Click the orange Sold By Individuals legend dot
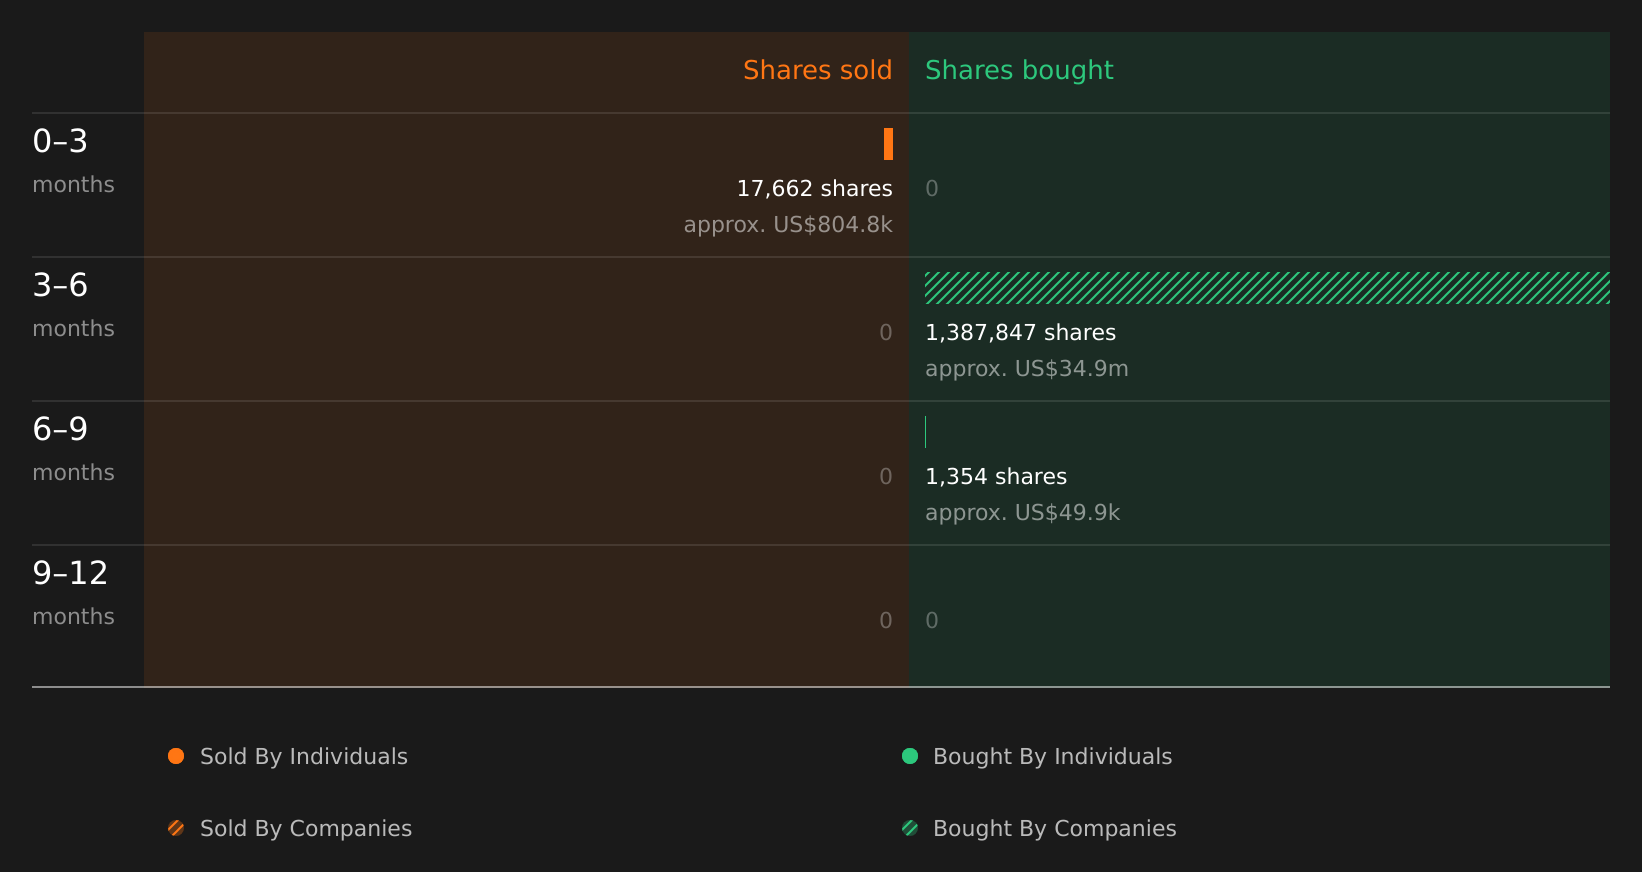1642x872 pixels. click(176, 756)
